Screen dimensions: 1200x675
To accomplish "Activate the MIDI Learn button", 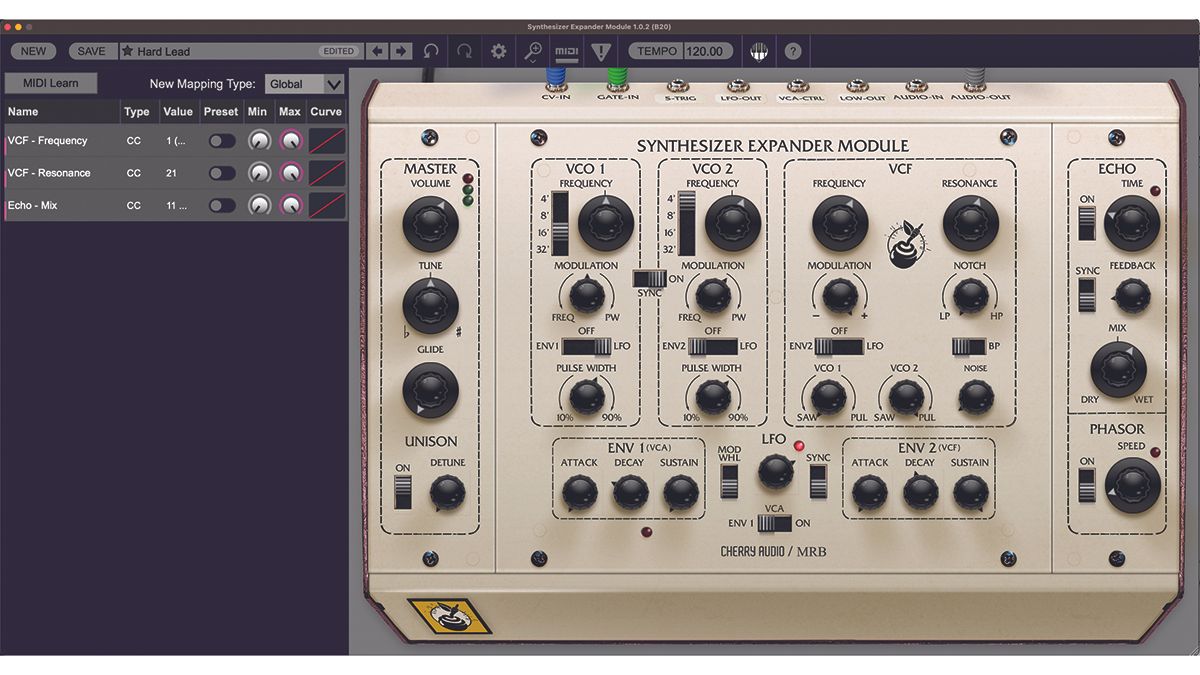I will click(x=50, y=83).
